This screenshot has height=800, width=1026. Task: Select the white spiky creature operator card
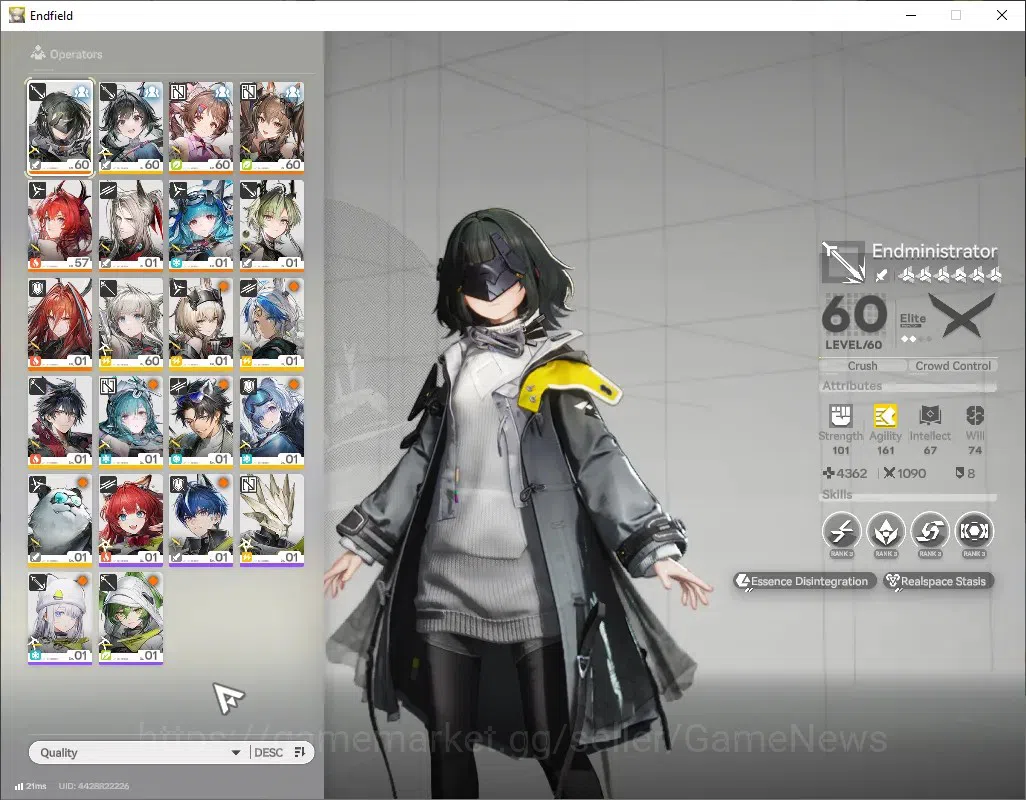[272, 520]
